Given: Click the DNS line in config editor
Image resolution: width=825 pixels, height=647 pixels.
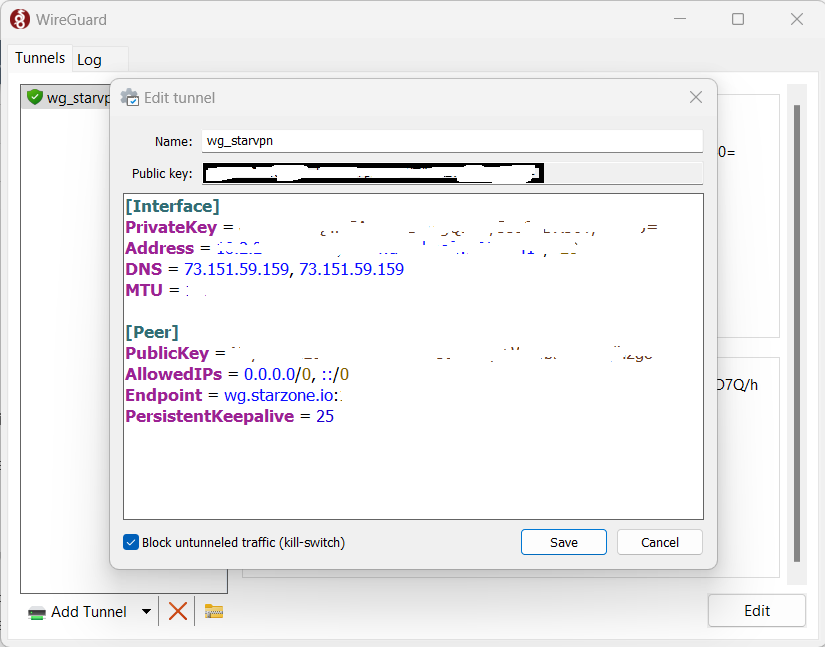Looking at the screenshot, I should click(x=265, y=269).
